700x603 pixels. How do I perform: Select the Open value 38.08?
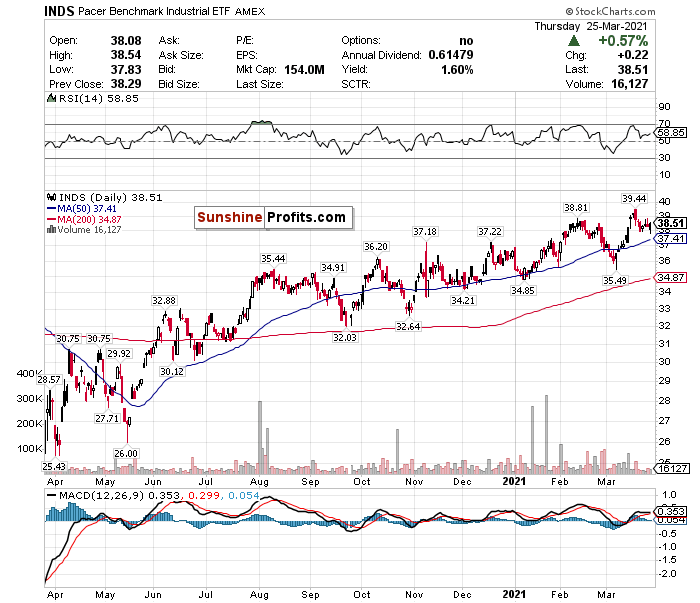click(126, 41)
